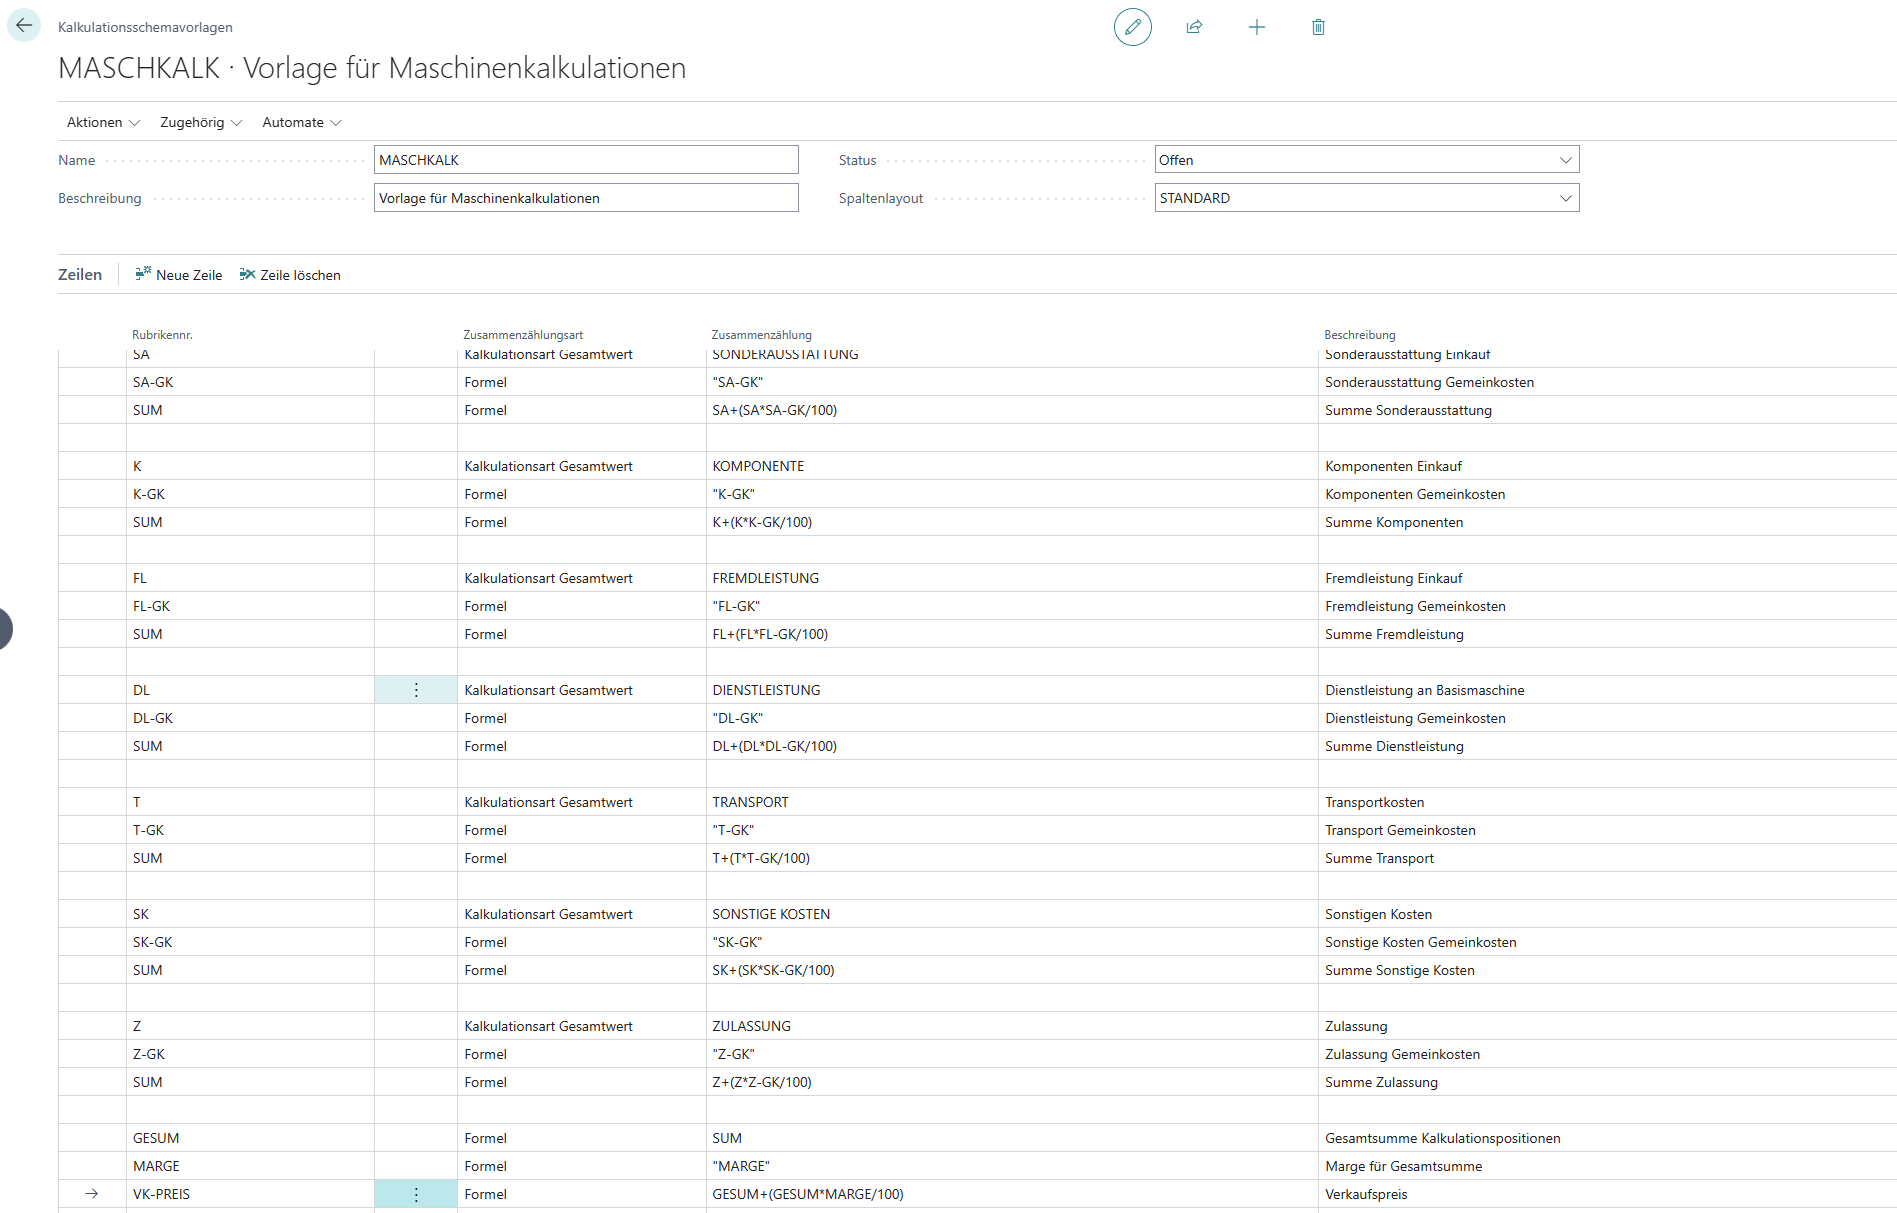Click Marge für Gesamtsumme description

[1404, 1166]
